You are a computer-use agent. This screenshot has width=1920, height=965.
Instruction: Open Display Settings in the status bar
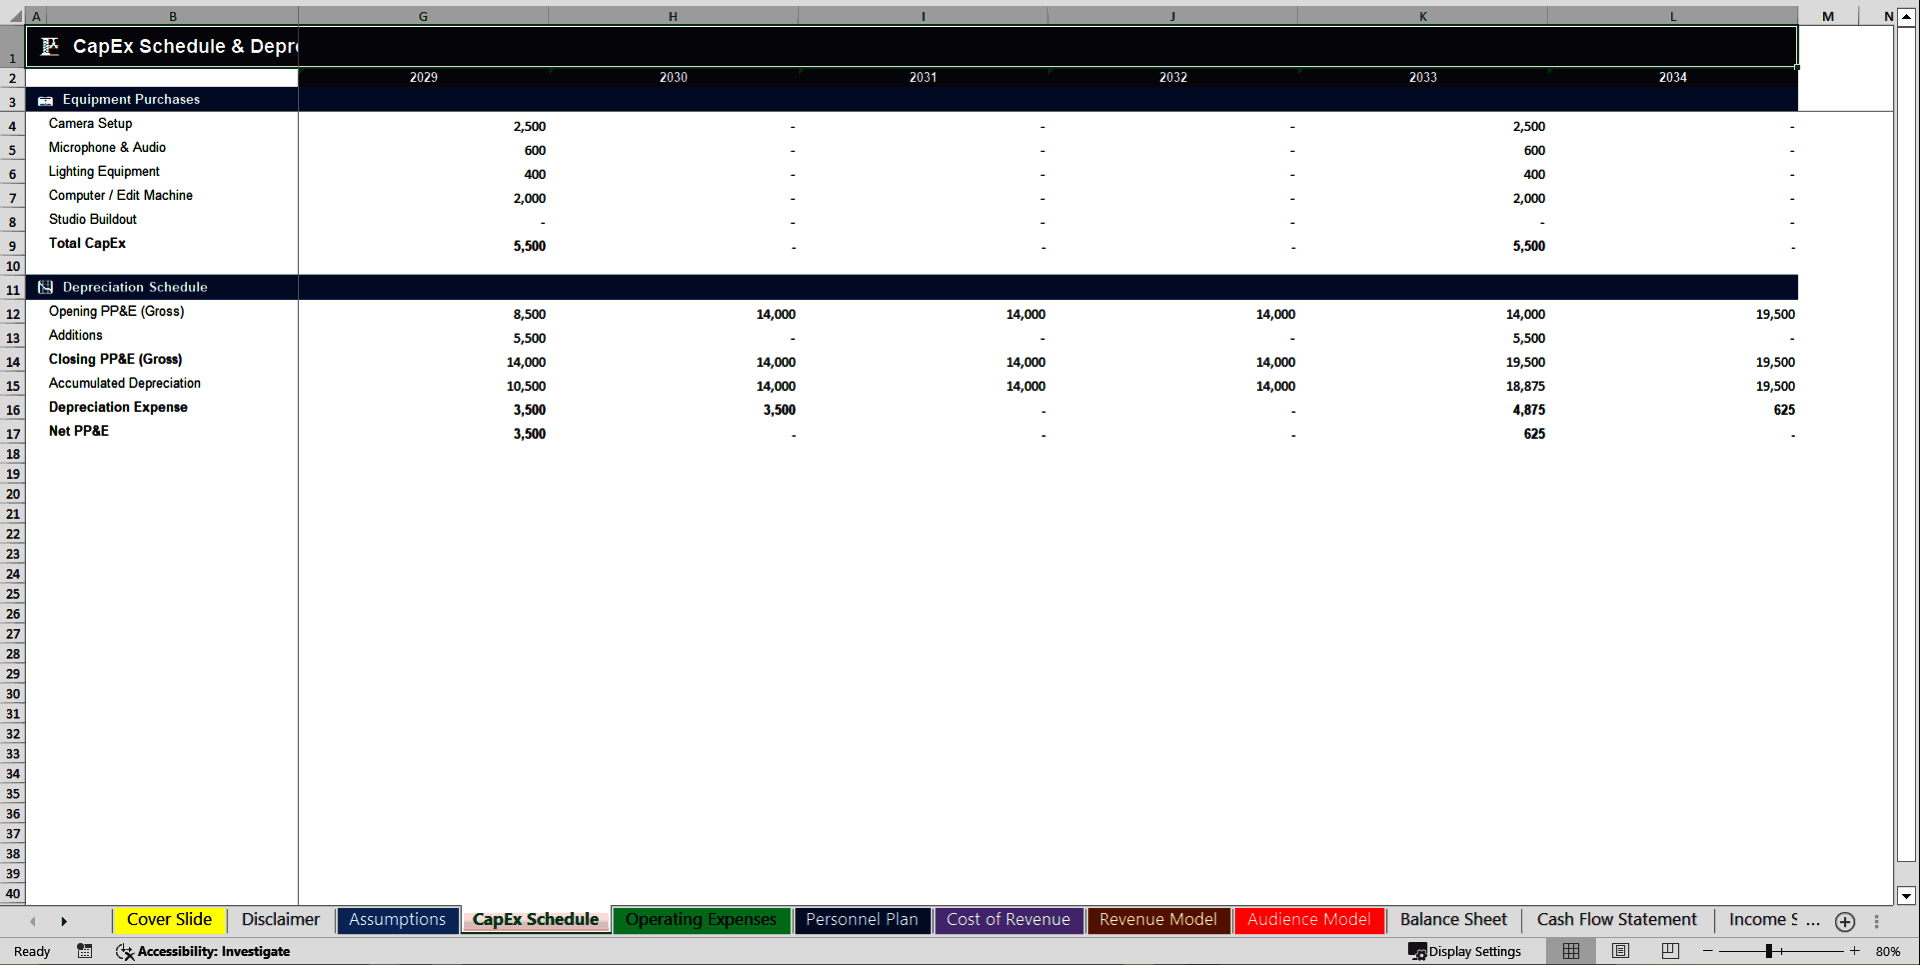[1465, 951]
